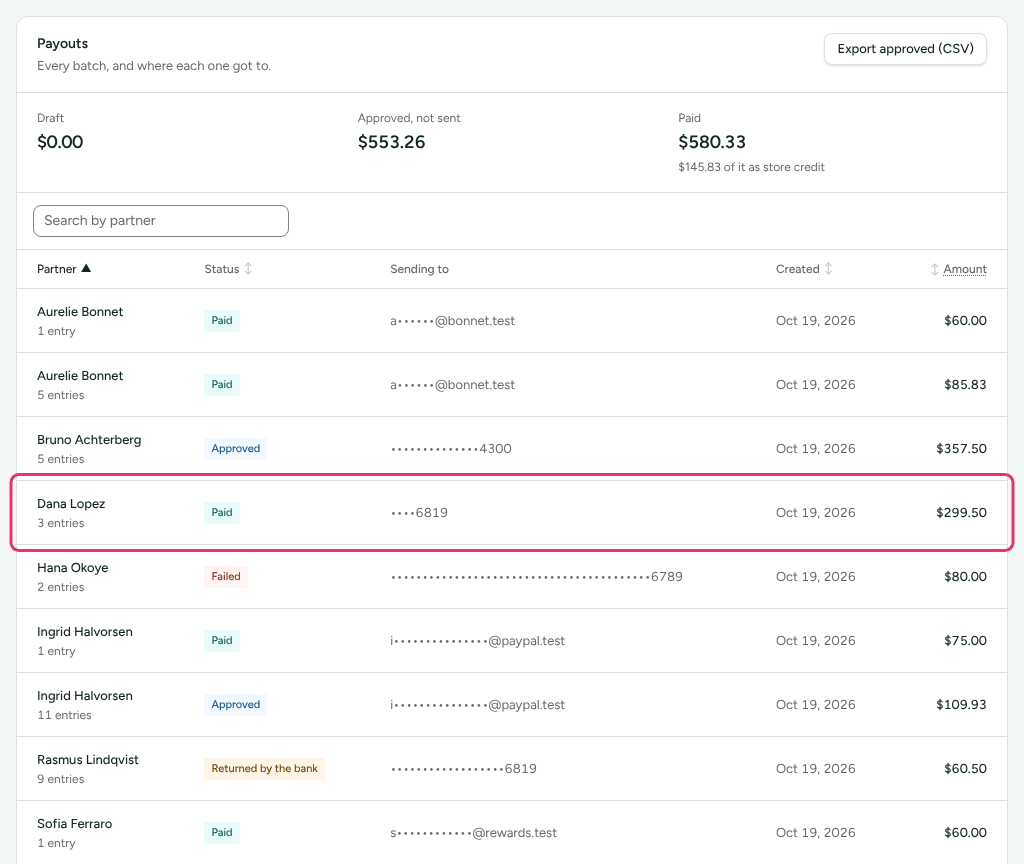The width and height of the screenshot is (1024, 864).
Task: Select the Hana Okoye partner name
Action: pos(72,568)
